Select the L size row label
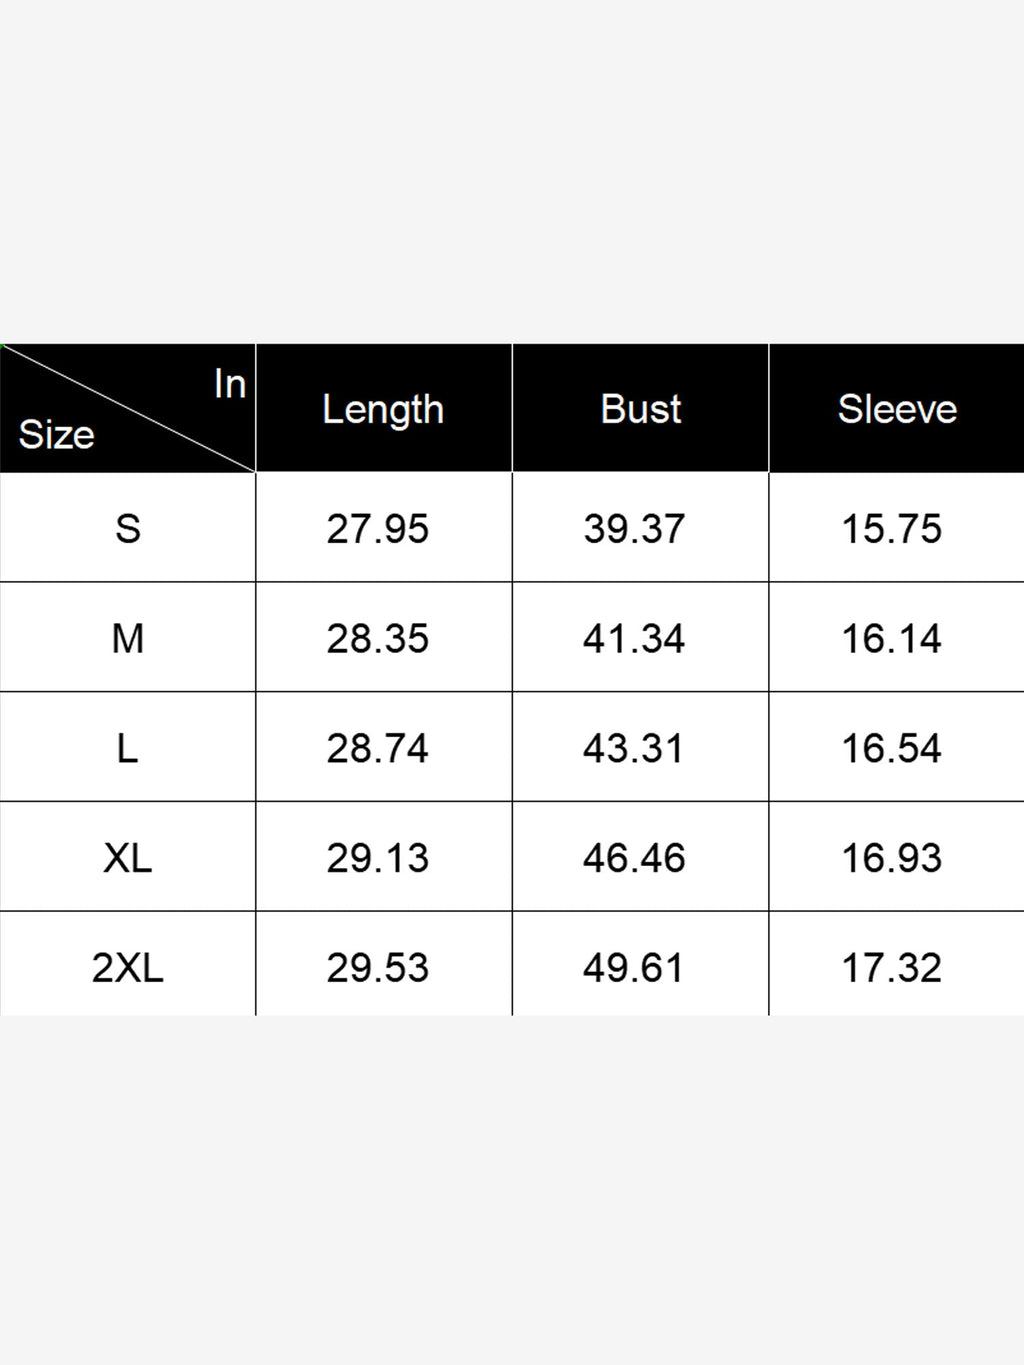The width and height of the screenshot is (1024, 1365). click(127, 748)
